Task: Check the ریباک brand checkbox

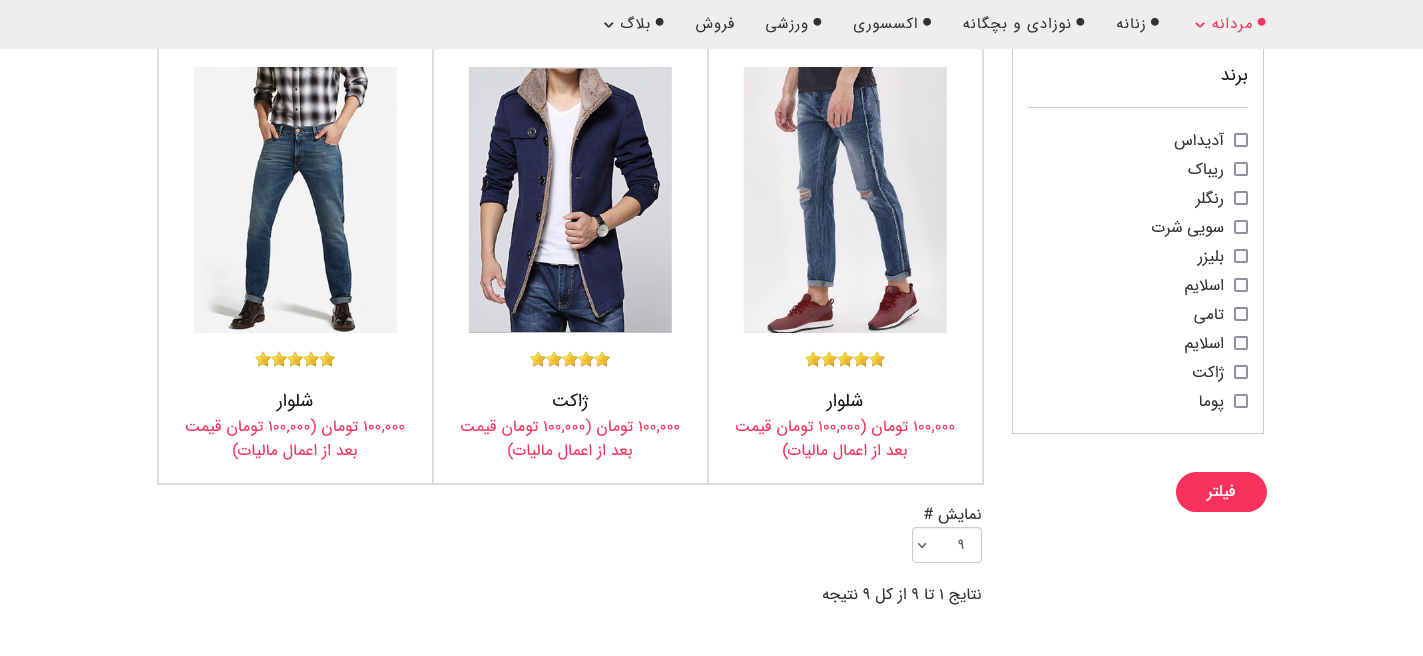Action: 1241,169
